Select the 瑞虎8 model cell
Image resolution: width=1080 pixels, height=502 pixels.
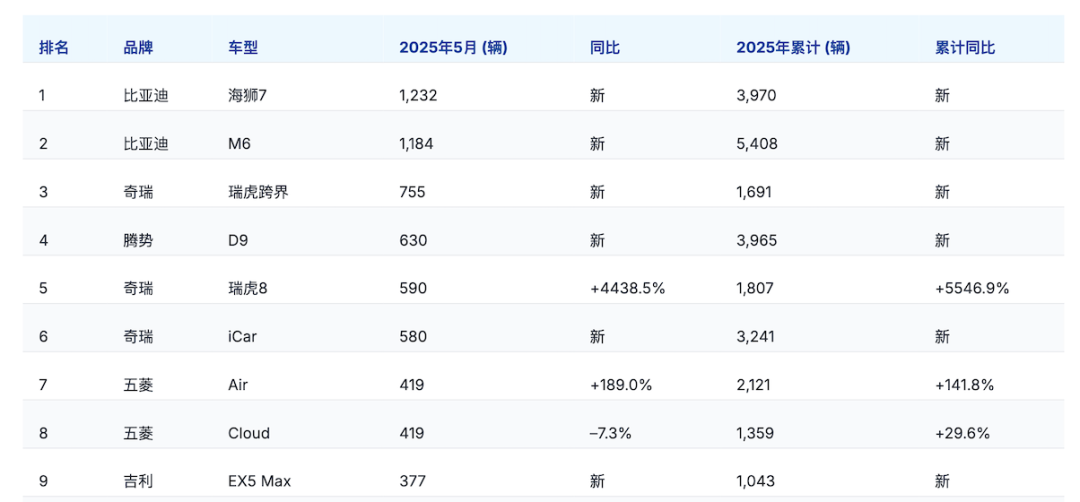point(247,289)
